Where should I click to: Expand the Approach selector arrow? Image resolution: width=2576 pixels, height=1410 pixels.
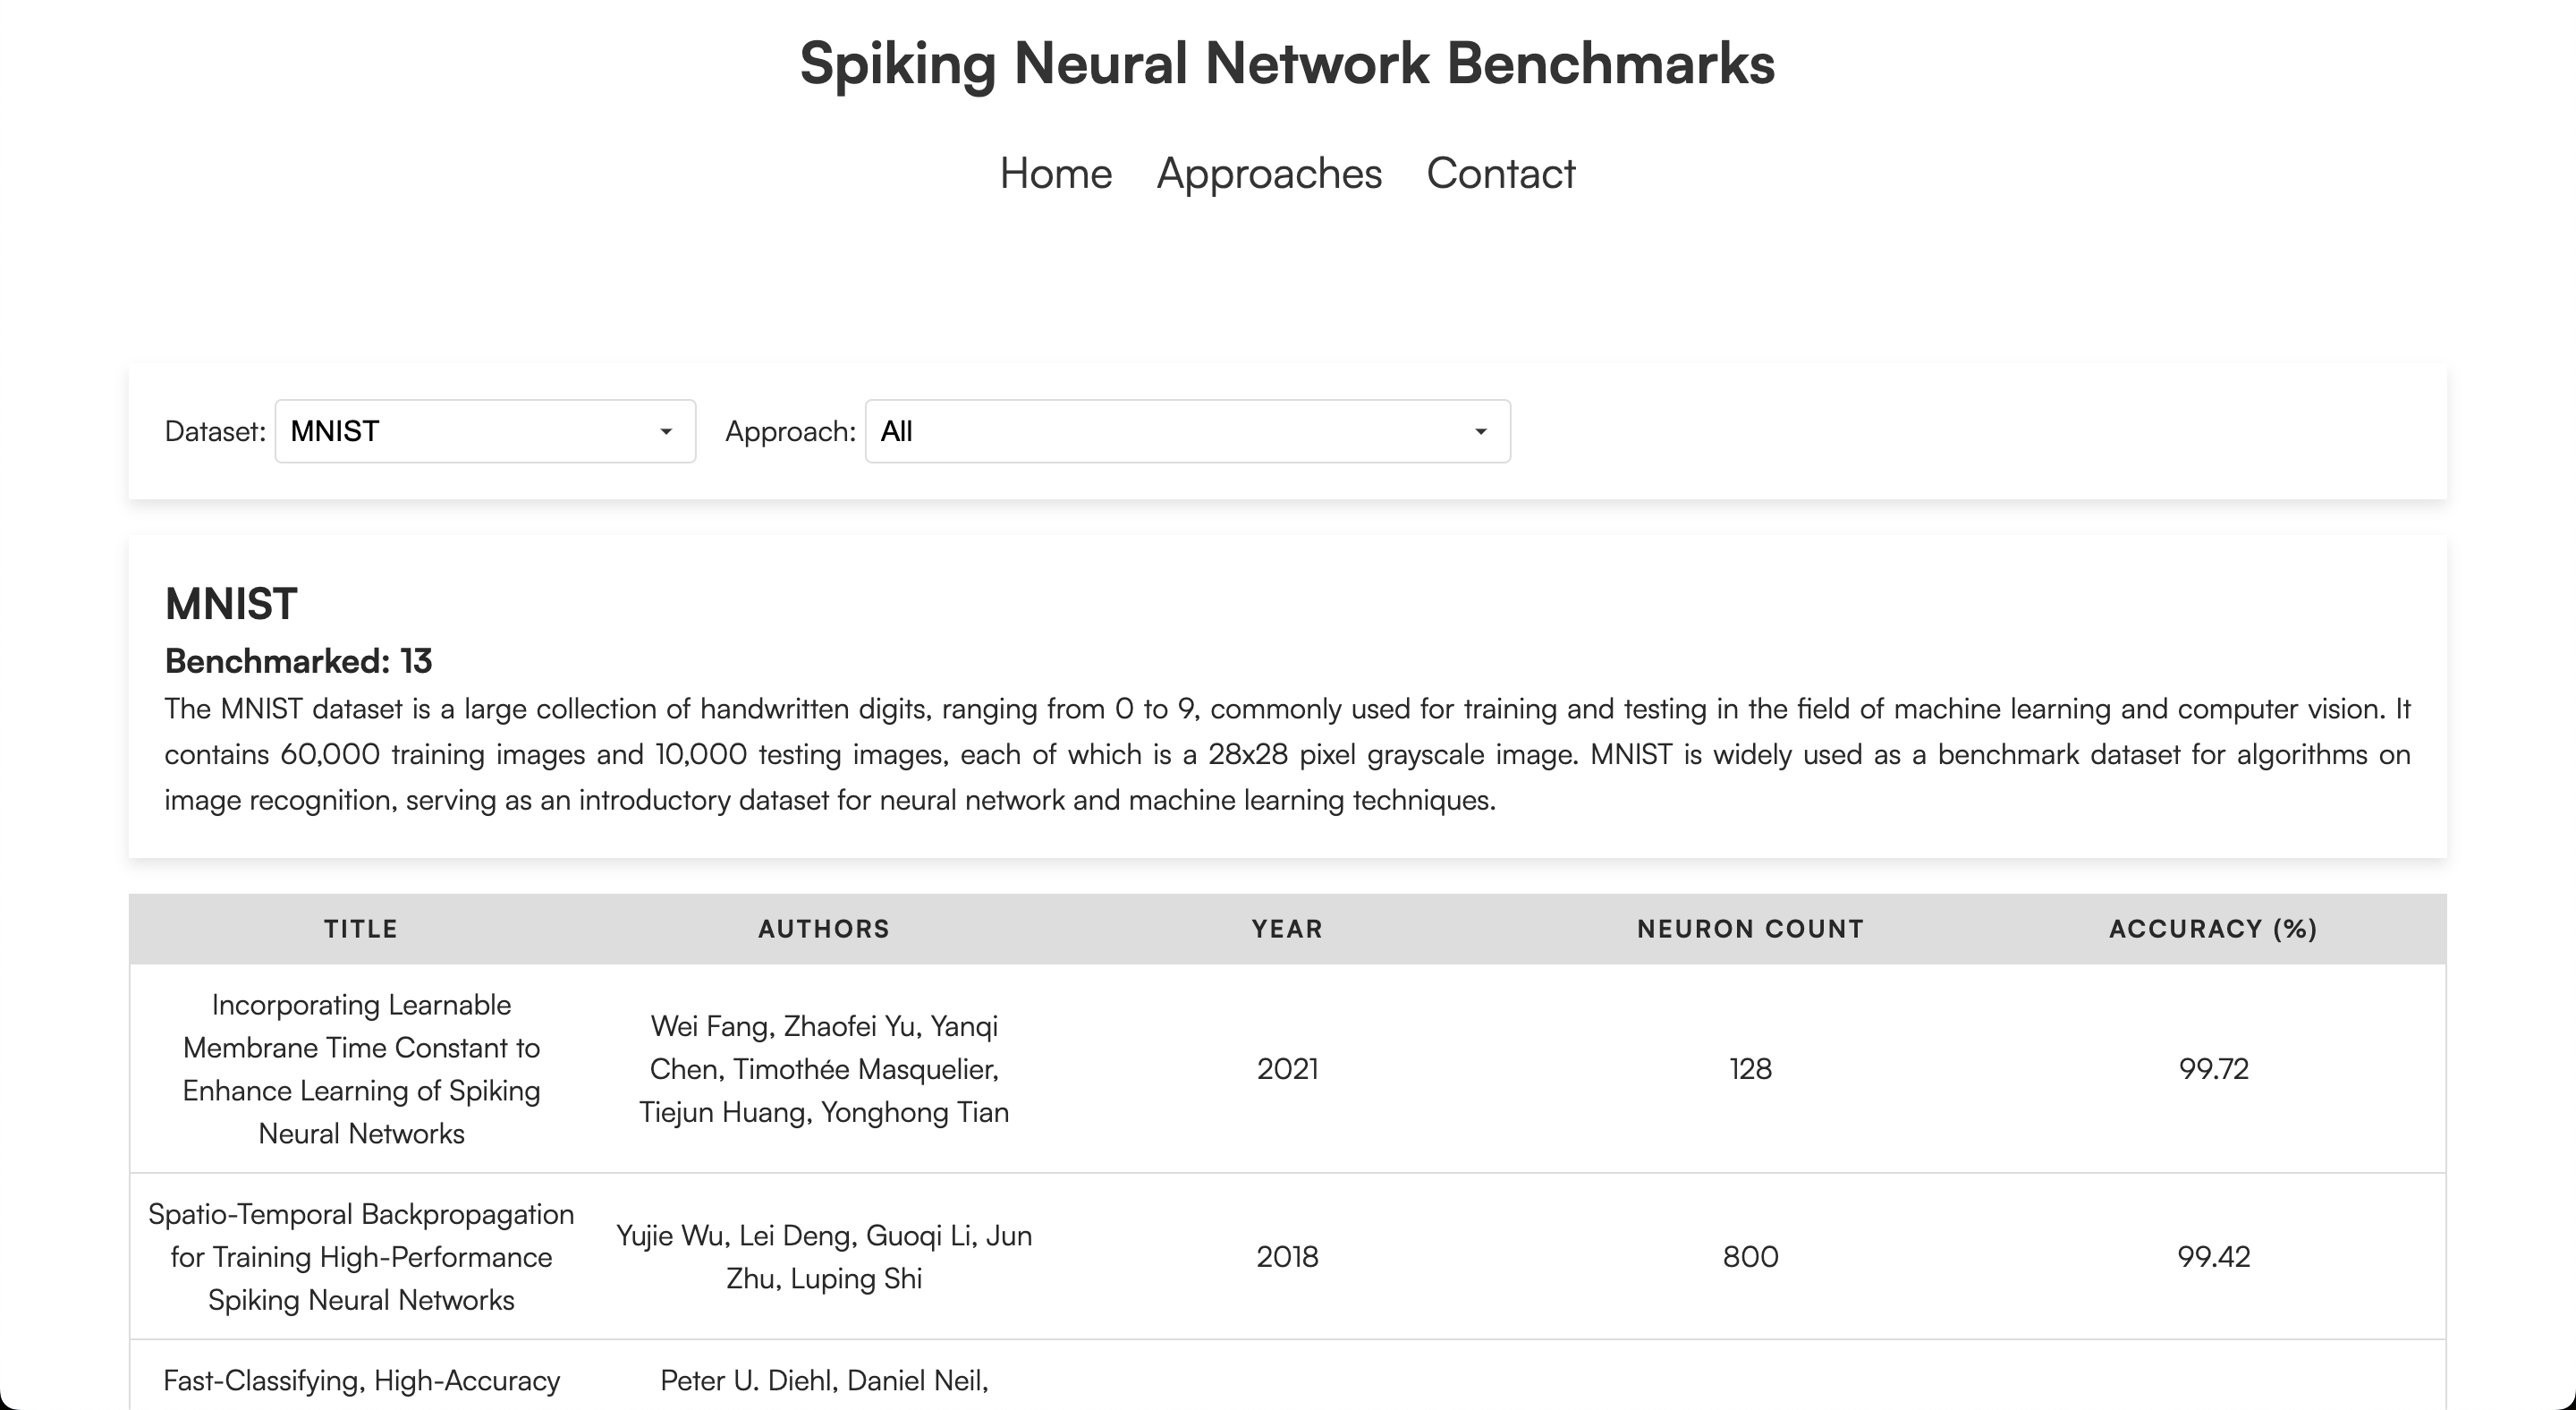pos(1481,431)
